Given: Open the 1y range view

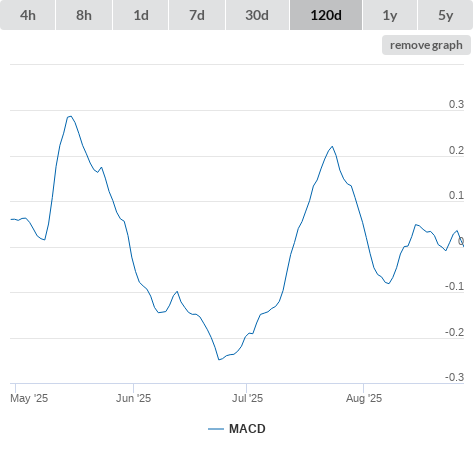Looking at the screenshot, I should click(390, 15).
